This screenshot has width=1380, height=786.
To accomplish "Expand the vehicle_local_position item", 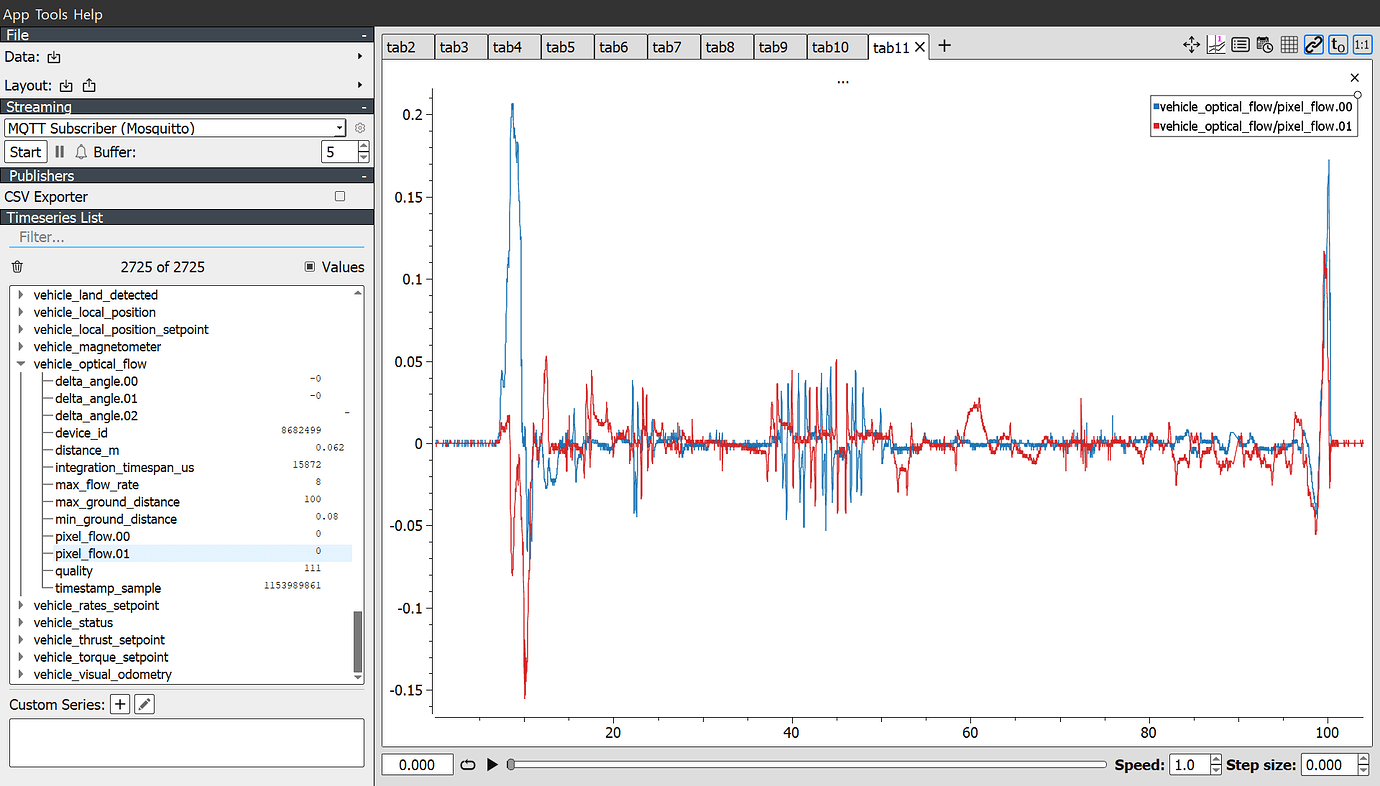I will click(21, 312).
